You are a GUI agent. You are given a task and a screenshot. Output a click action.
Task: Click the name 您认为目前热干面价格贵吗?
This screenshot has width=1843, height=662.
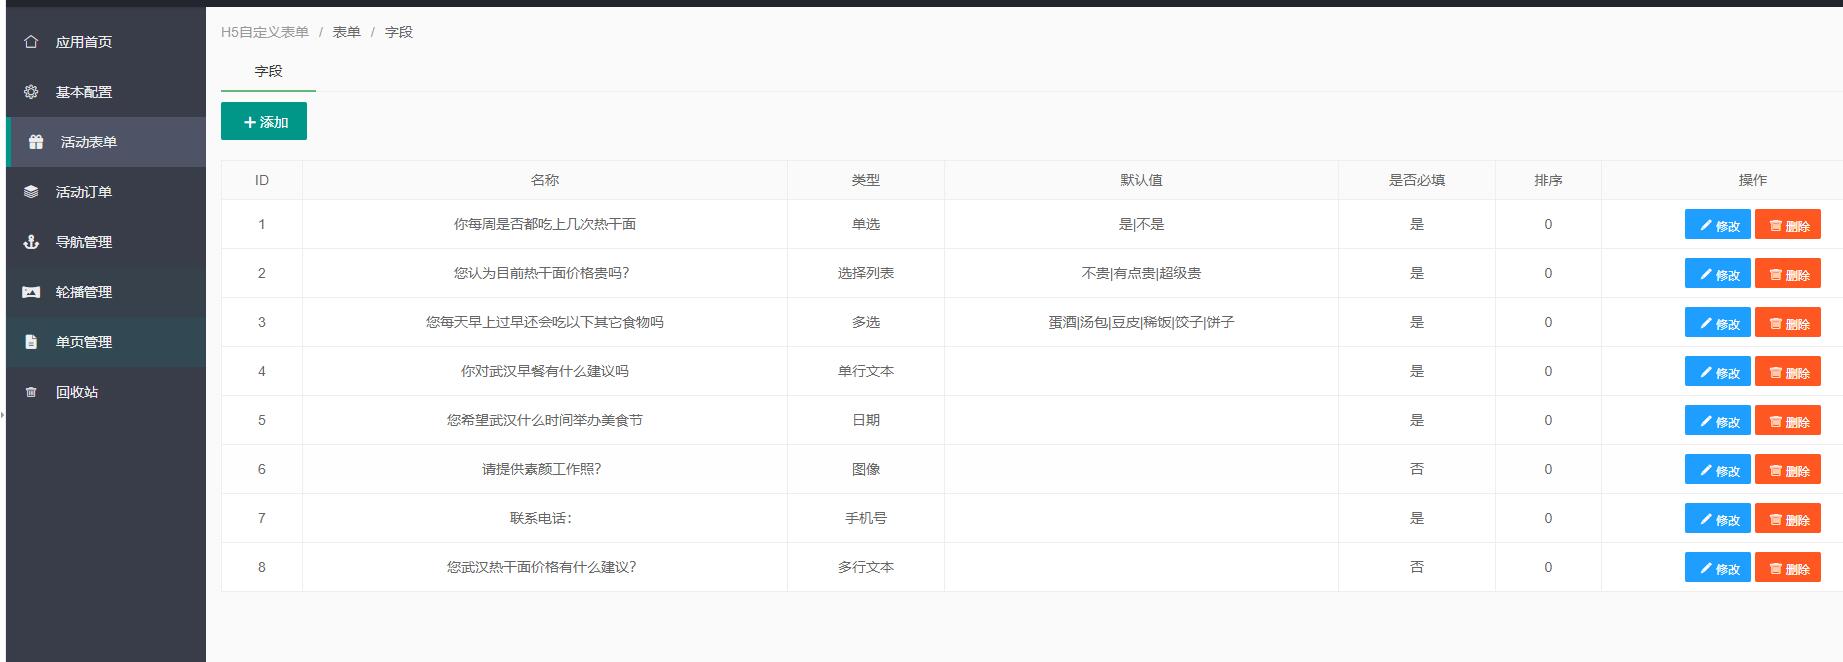[x=541, y=273]
